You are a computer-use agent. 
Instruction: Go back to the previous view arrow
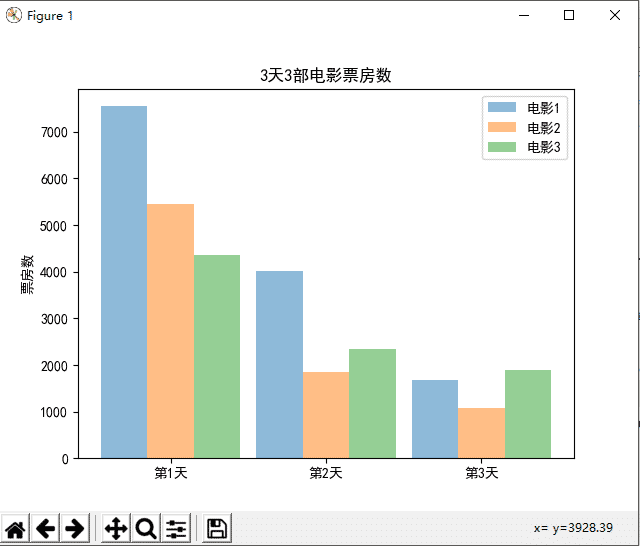(x=45, y=528)
